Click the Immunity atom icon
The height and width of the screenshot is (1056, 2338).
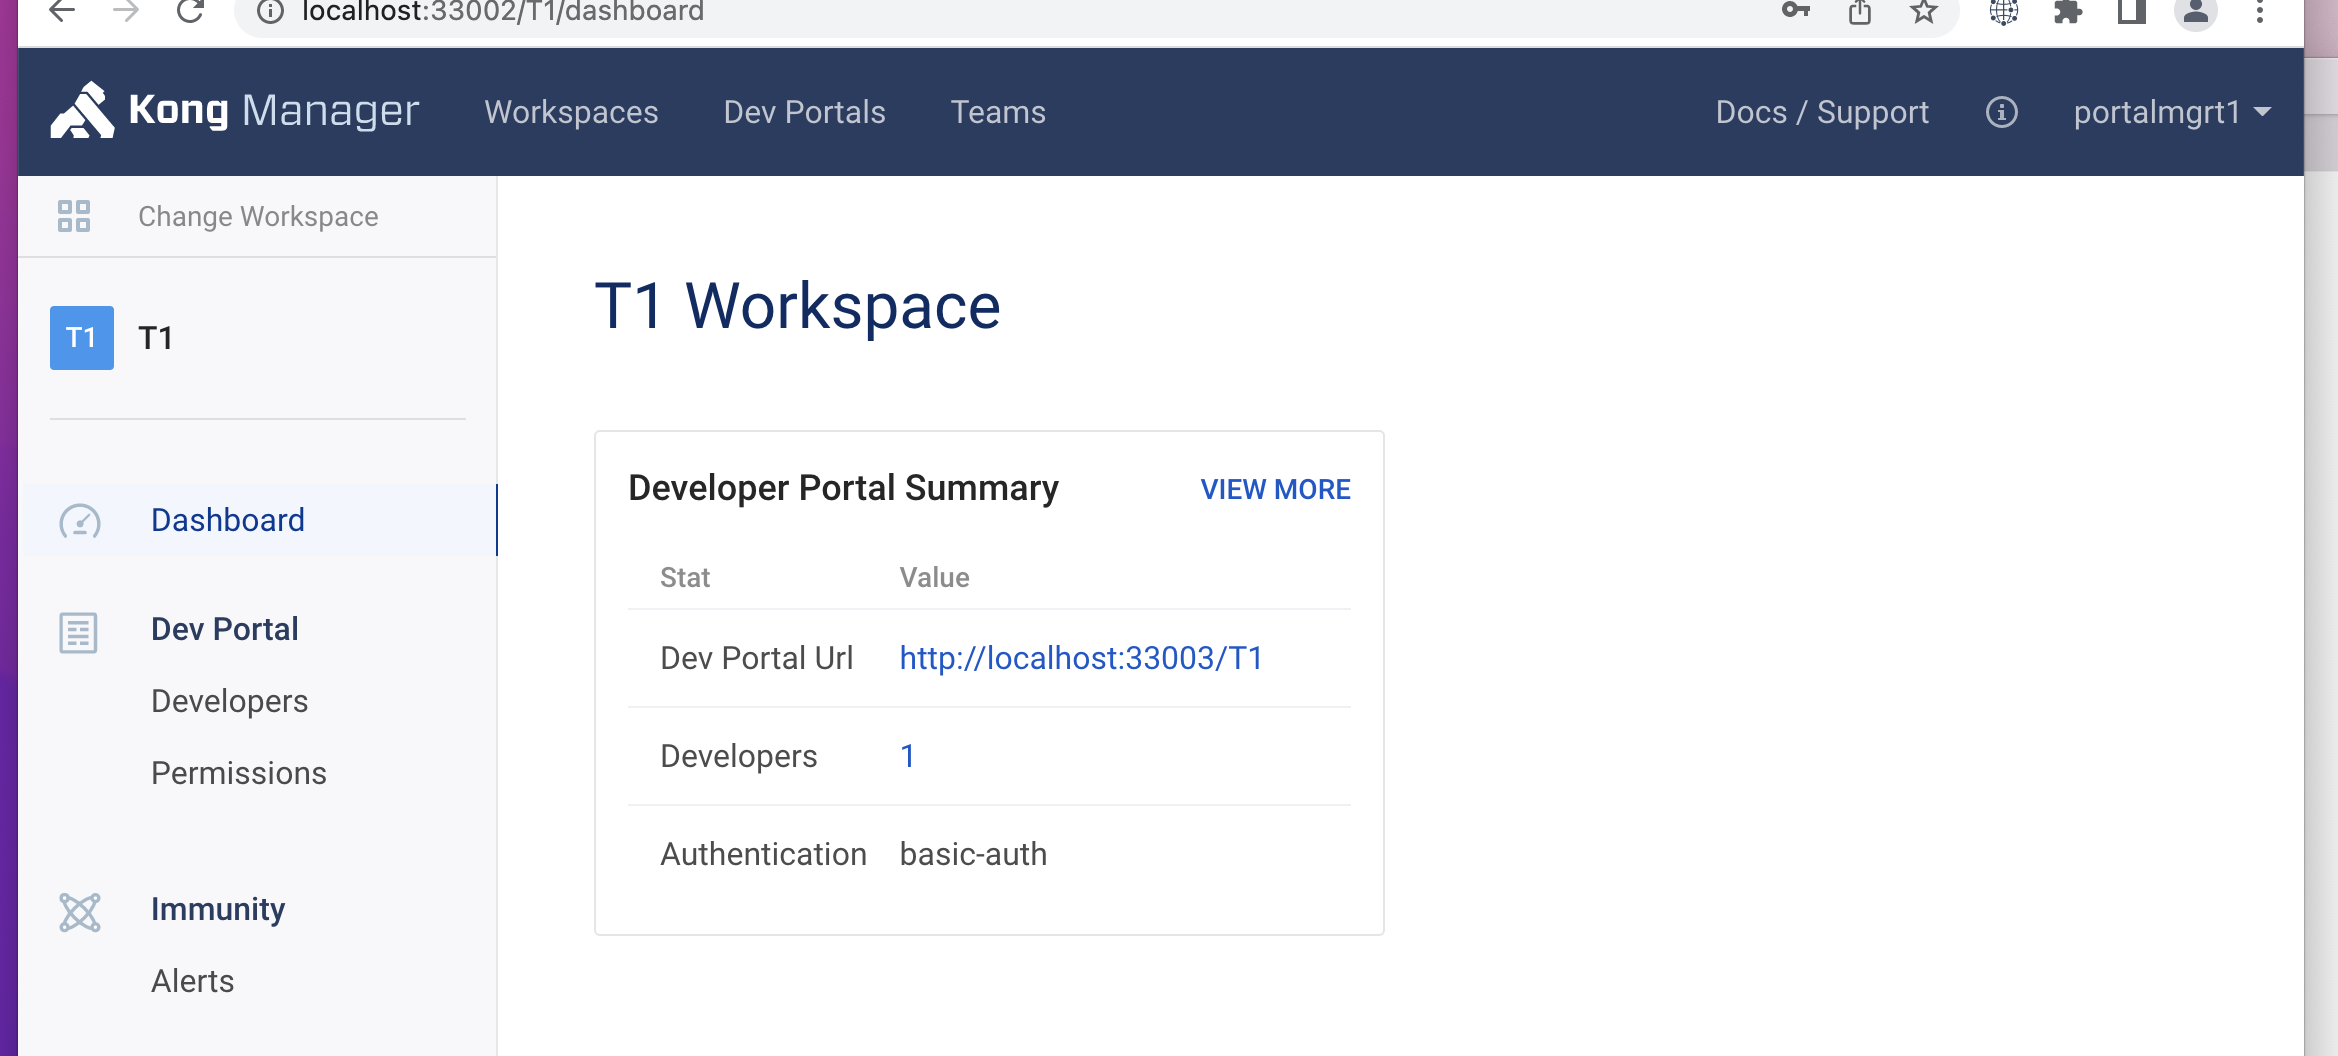(80, 912)
